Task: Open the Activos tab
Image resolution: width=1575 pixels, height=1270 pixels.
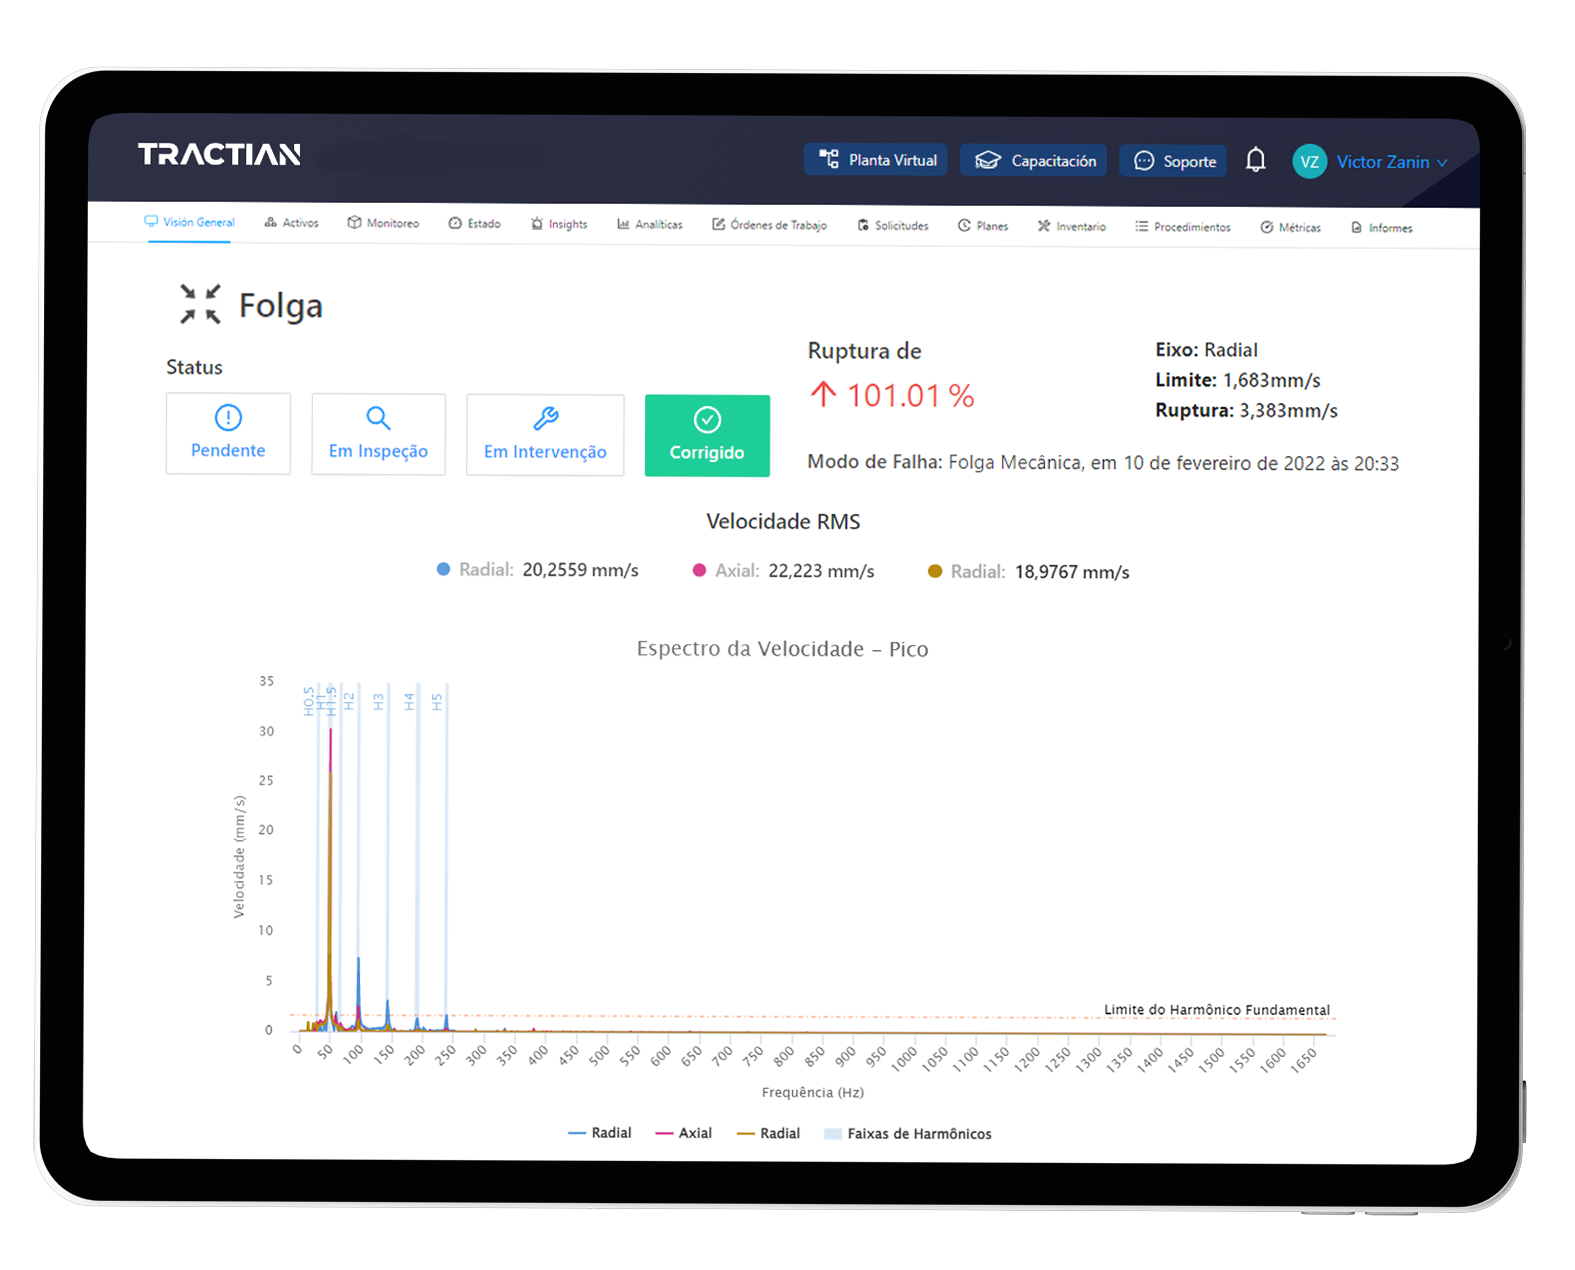Action: click(291, 223)
